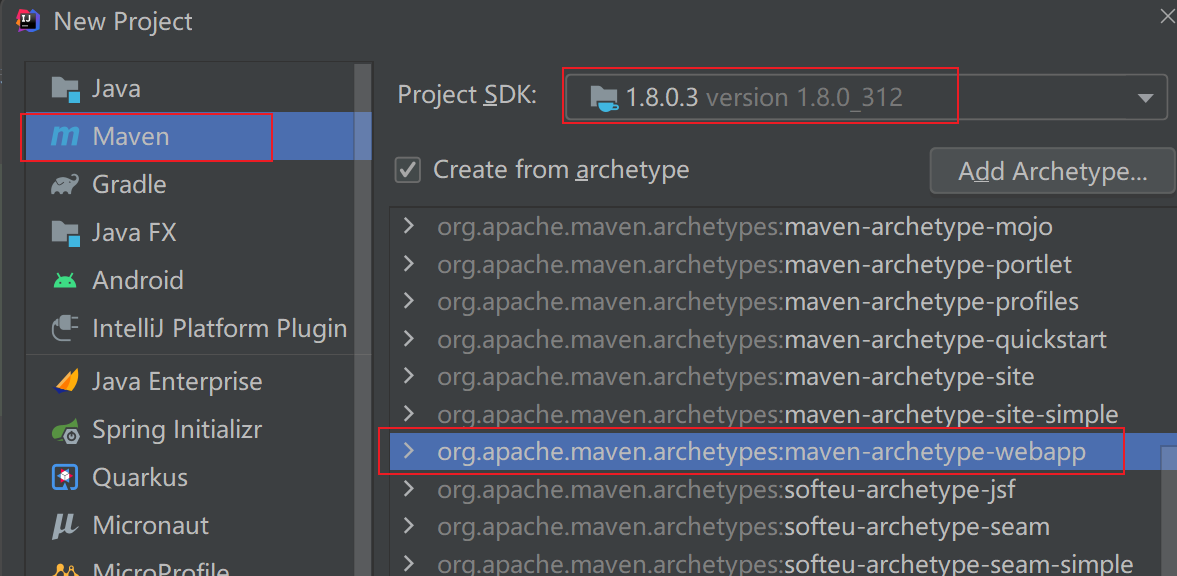Expand maven-archetype-webapp node

click(x=408, y=451)
